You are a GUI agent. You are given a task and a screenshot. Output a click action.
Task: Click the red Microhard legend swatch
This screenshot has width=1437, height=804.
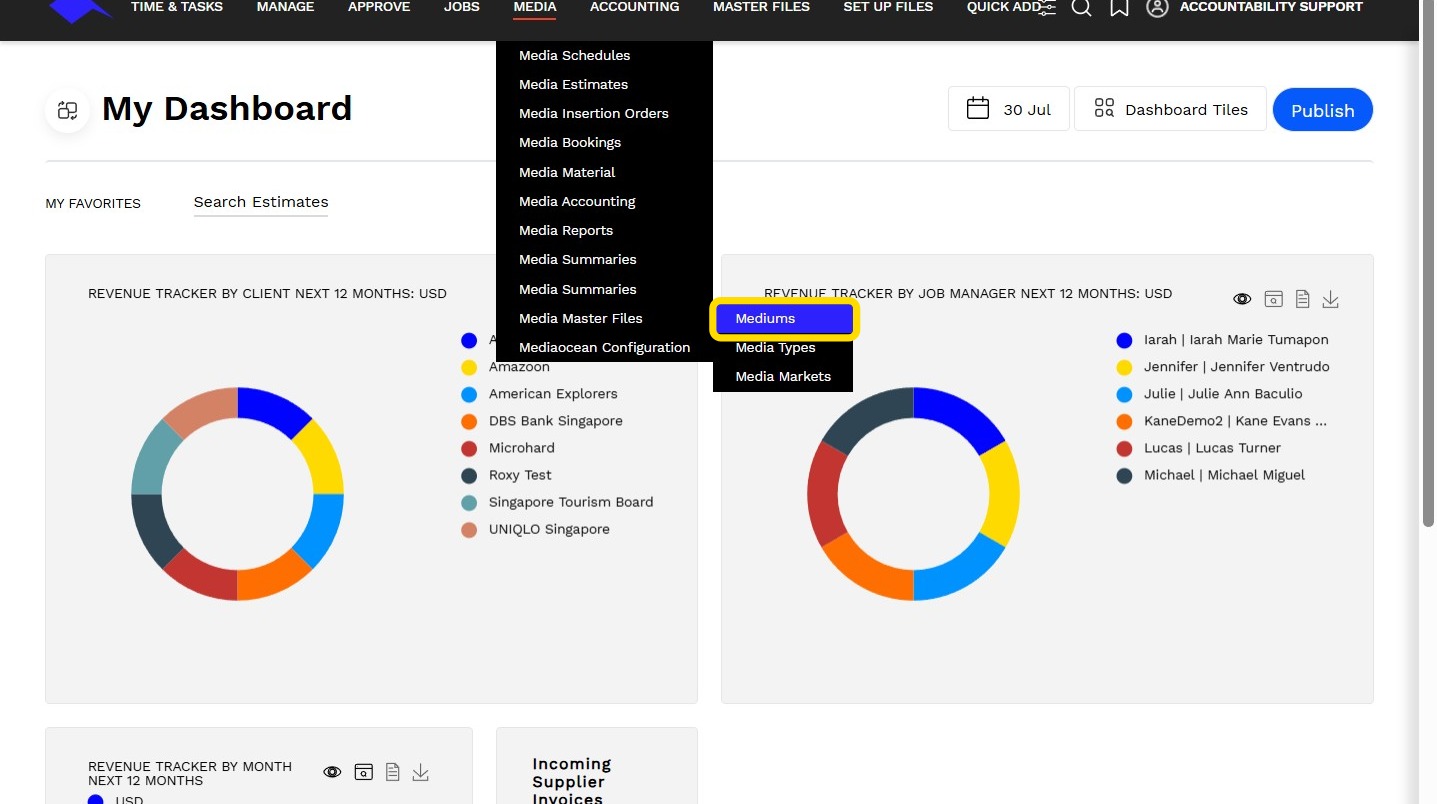(x=469, y=448)
